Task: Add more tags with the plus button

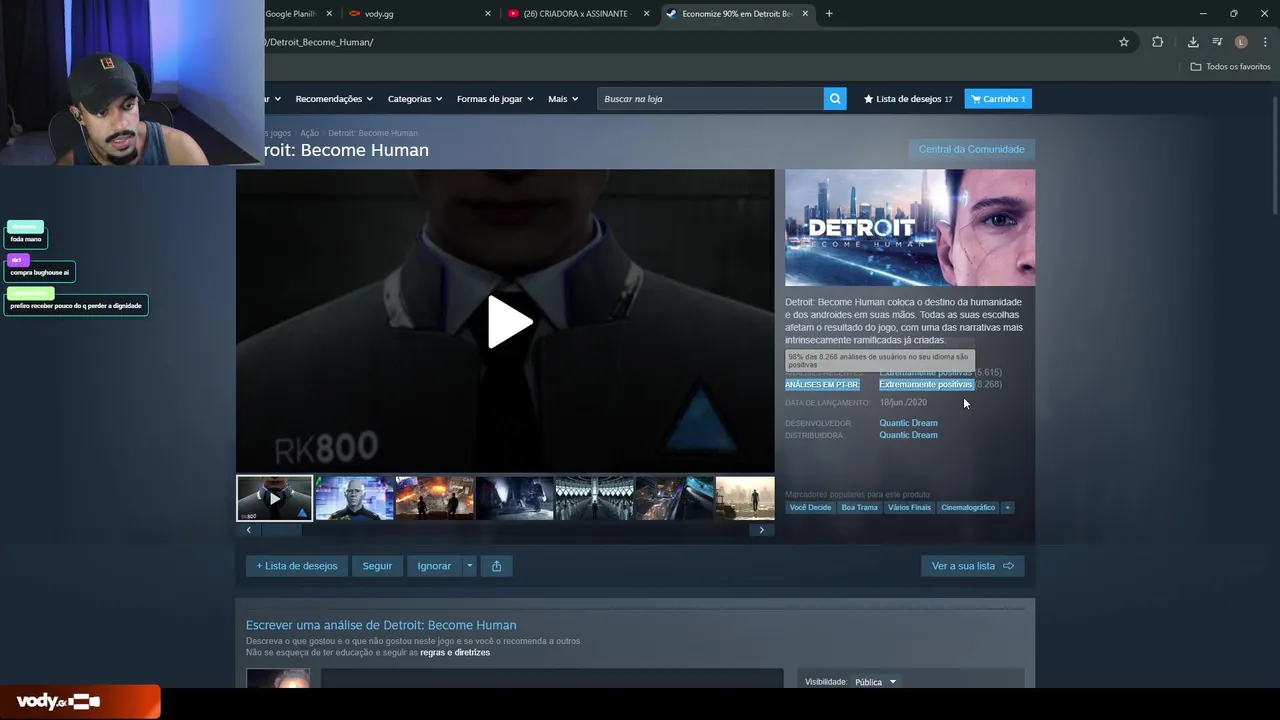Action: pyautogui.click(x=1007, y=507)
